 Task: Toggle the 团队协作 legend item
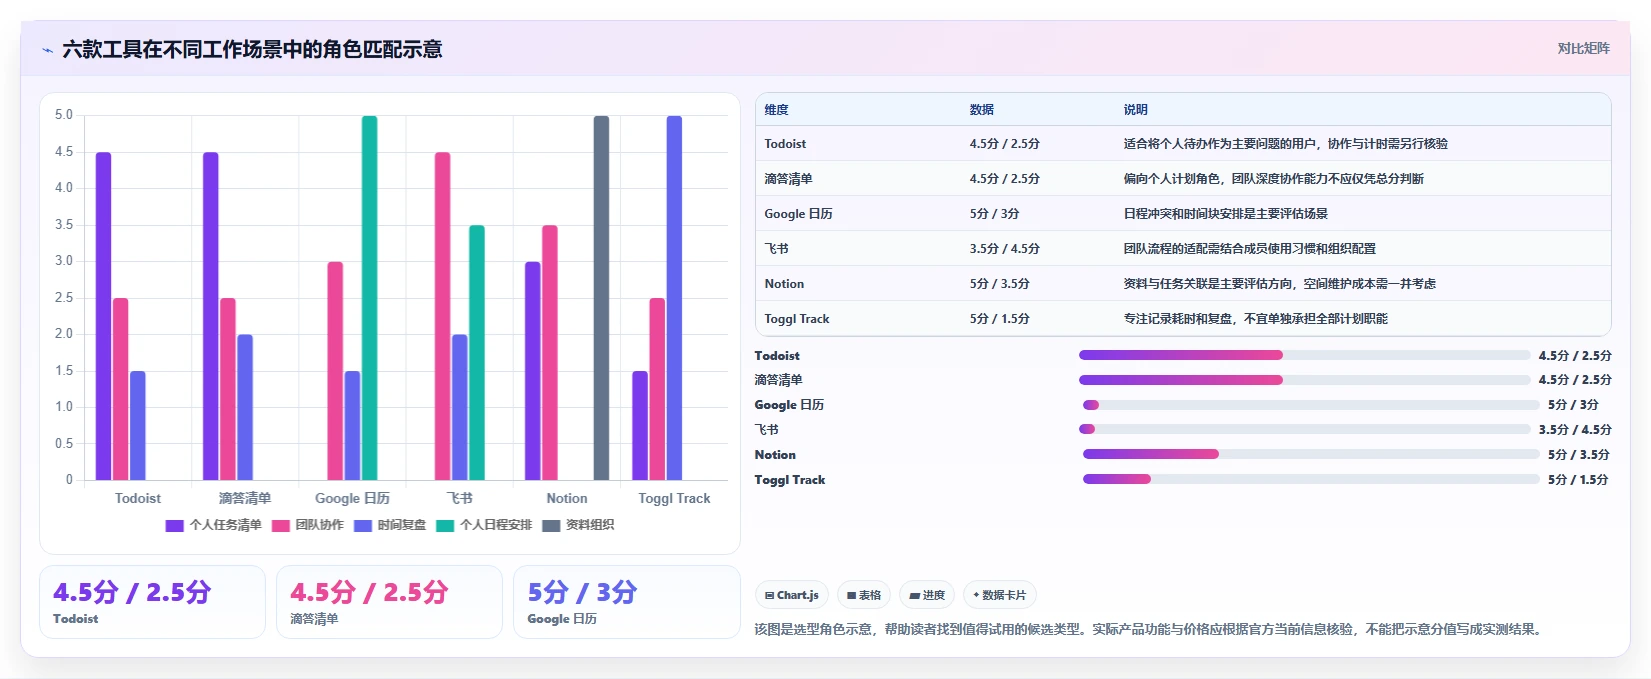point(307,525)
